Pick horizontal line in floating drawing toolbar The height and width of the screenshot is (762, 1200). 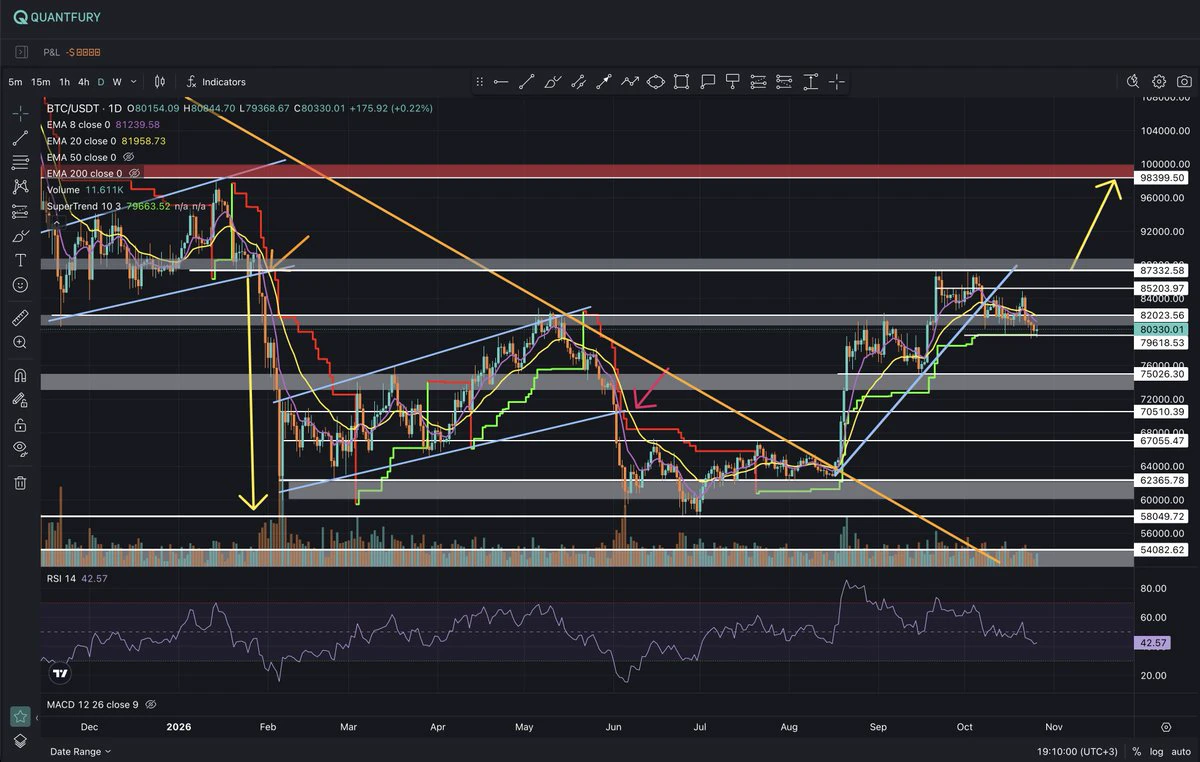point(501,82)
